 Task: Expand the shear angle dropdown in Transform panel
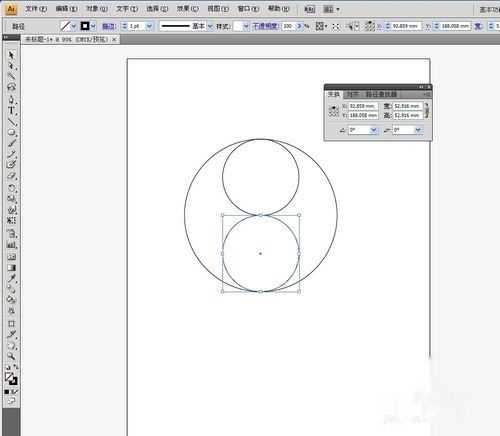coord(418,130)
